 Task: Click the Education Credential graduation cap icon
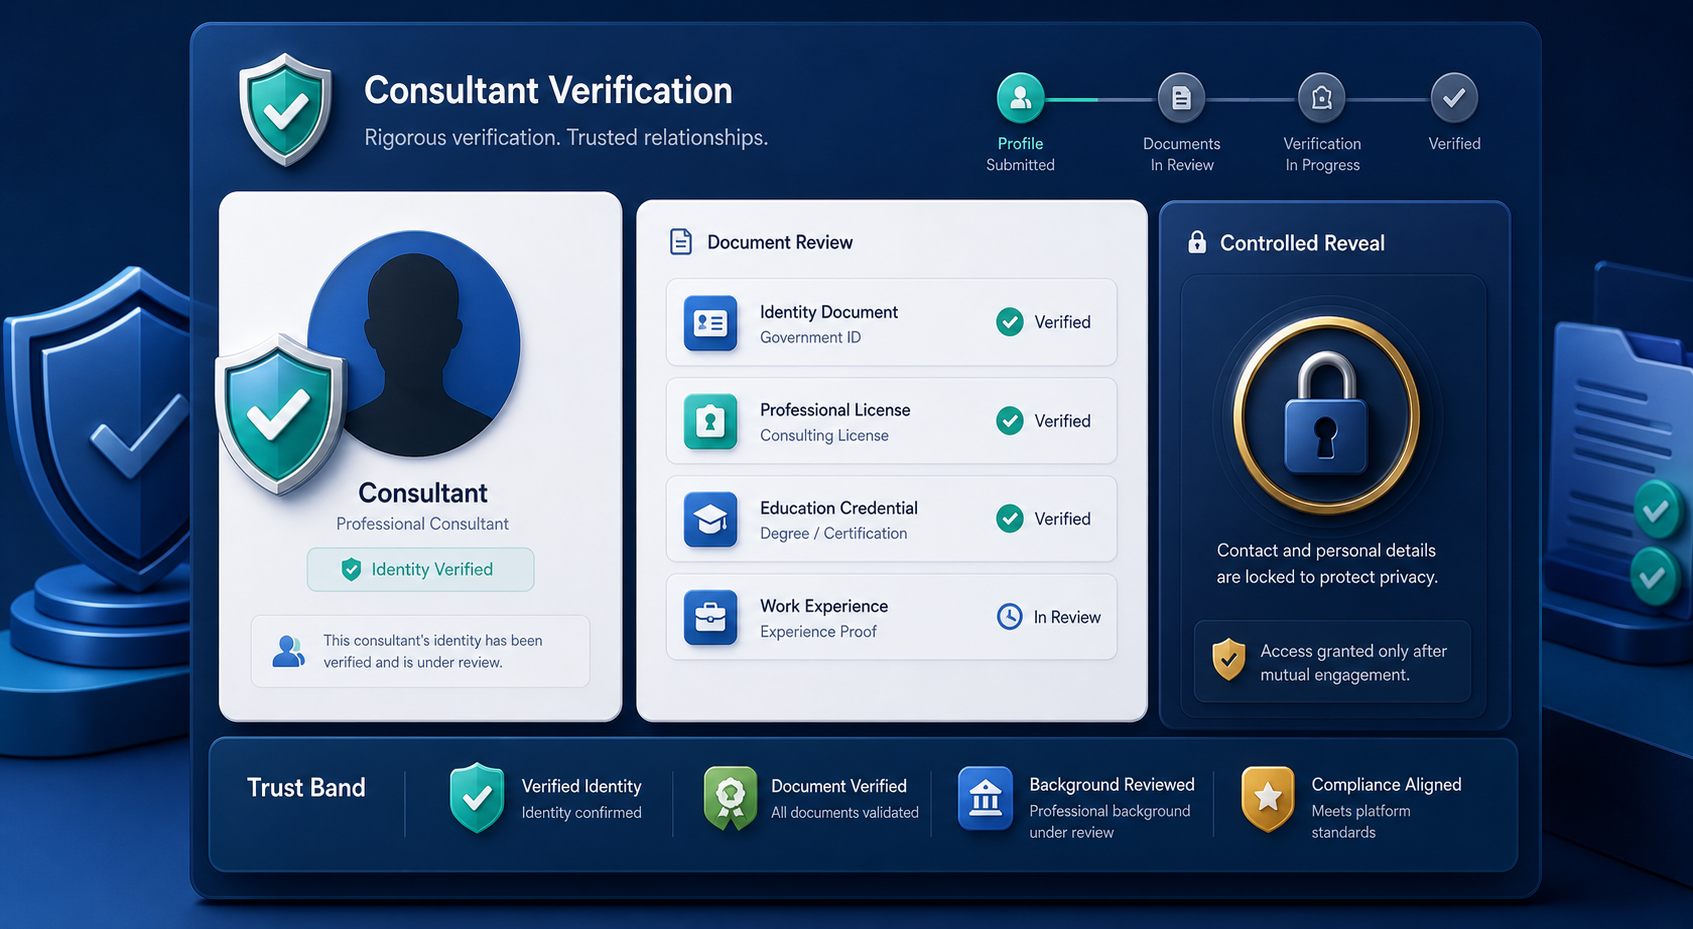click(710, 519)
